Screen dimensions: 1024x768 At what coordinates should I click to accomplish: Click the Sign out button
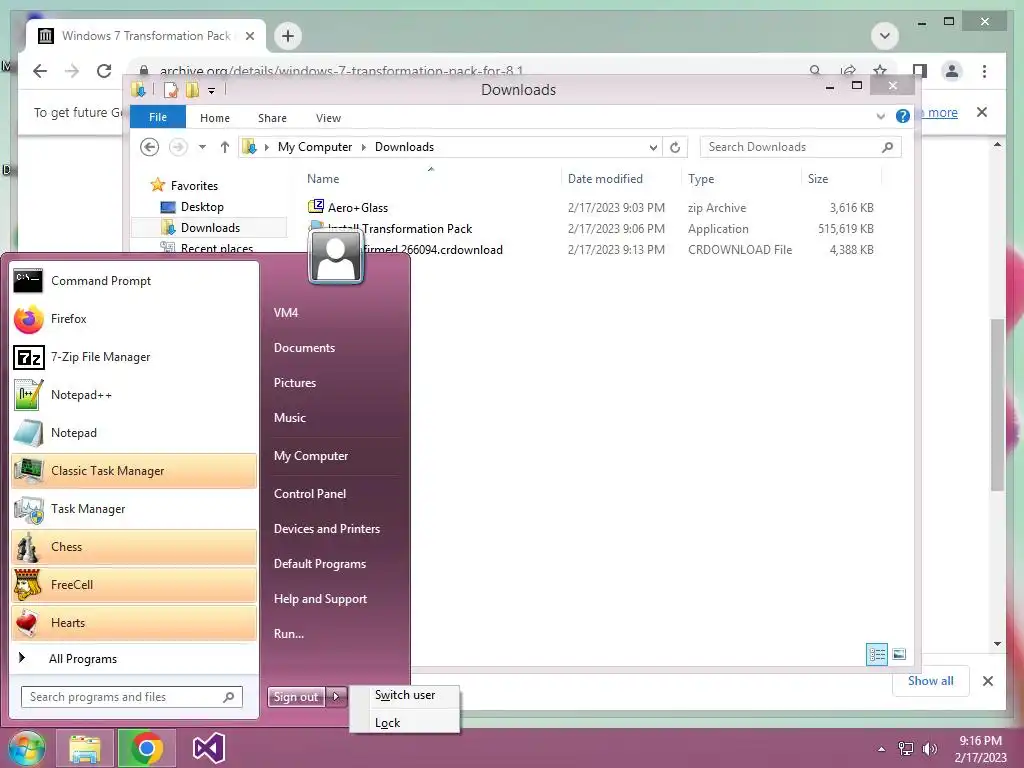pyautogui.click(x=296, y=697)
